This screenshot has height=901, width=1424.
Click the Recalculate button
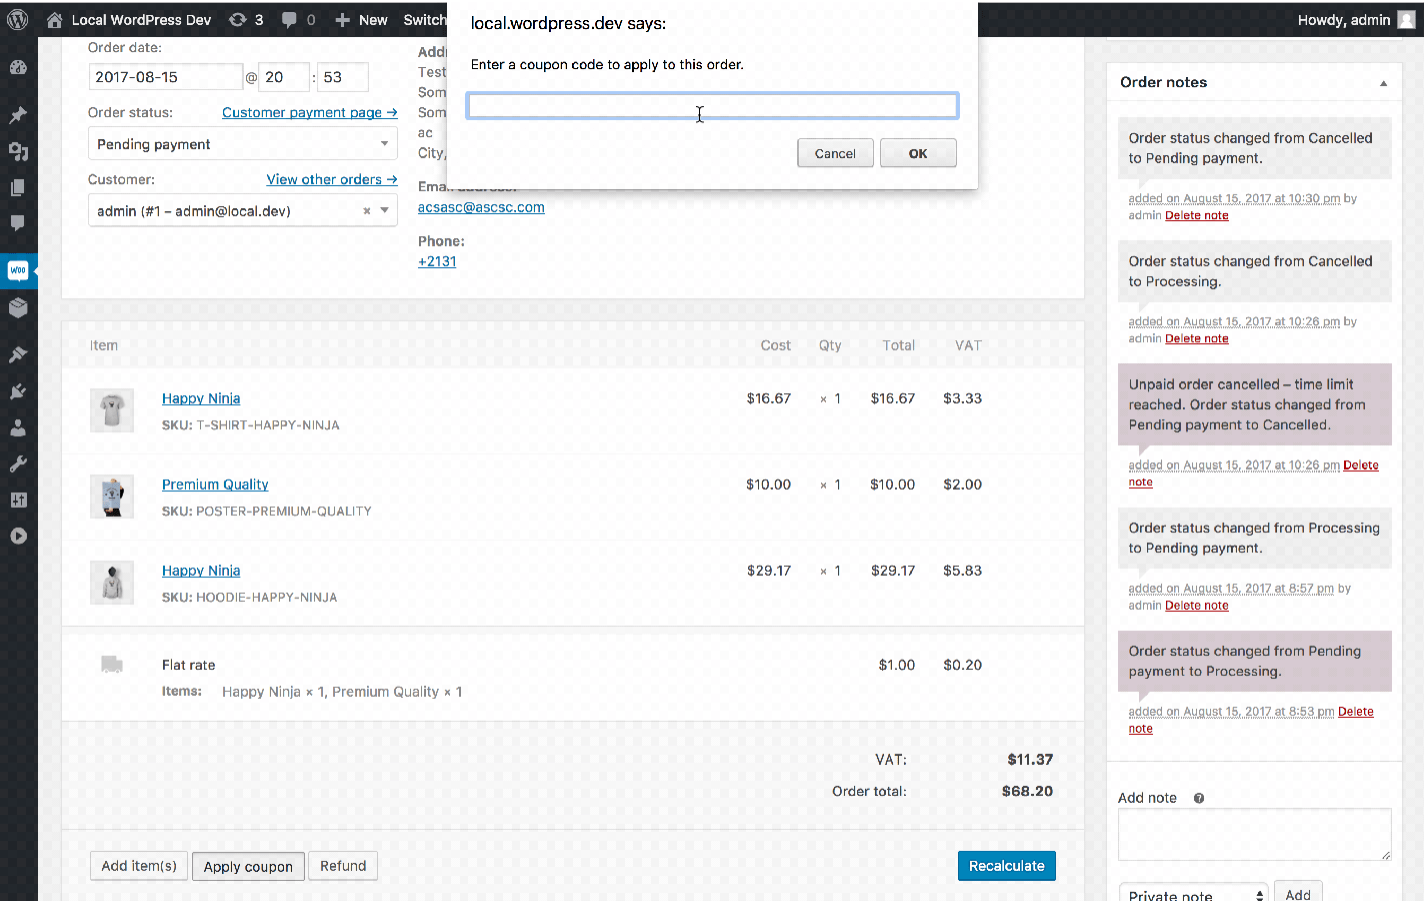(1006, 866)
